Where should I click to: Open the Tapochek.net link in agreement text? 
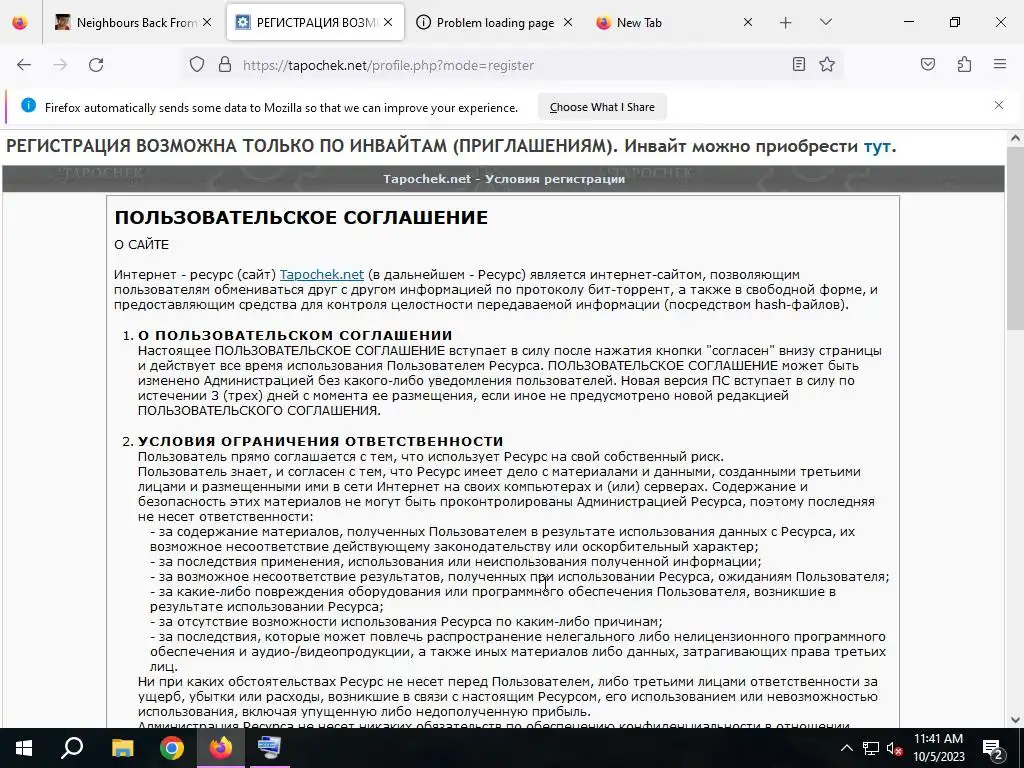[322, 274]
